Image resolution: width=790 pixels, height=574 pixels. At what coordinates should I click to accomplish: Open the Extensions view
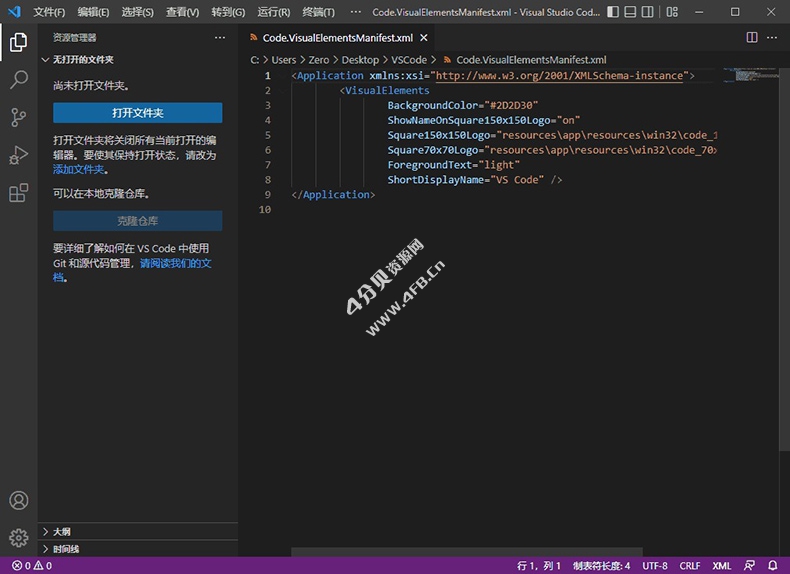(19, 193)
